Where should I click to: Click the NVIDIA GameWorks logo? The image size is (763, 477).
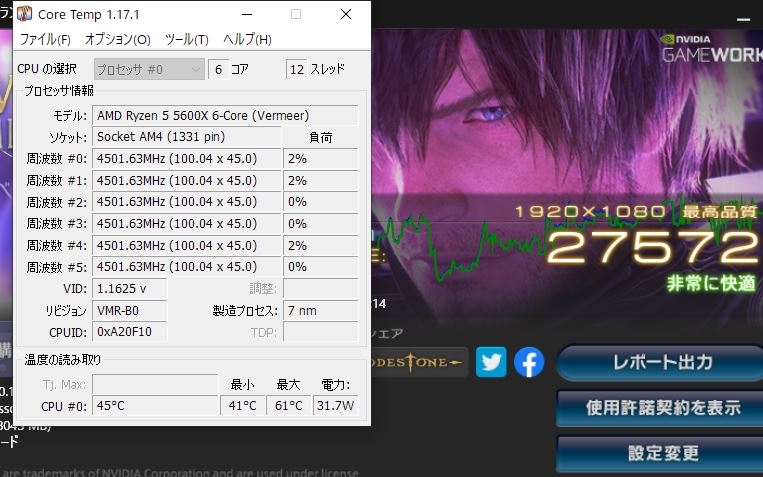[x=711, y=49]
